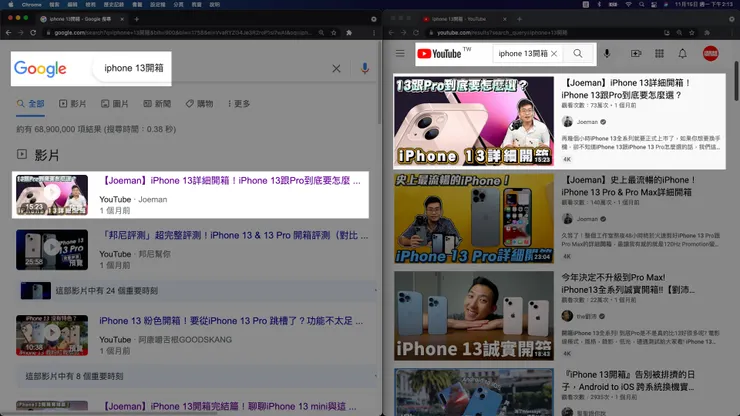Open YouTube hamburger guide menu
740x416 pixels.
click(x=400, y=53)
